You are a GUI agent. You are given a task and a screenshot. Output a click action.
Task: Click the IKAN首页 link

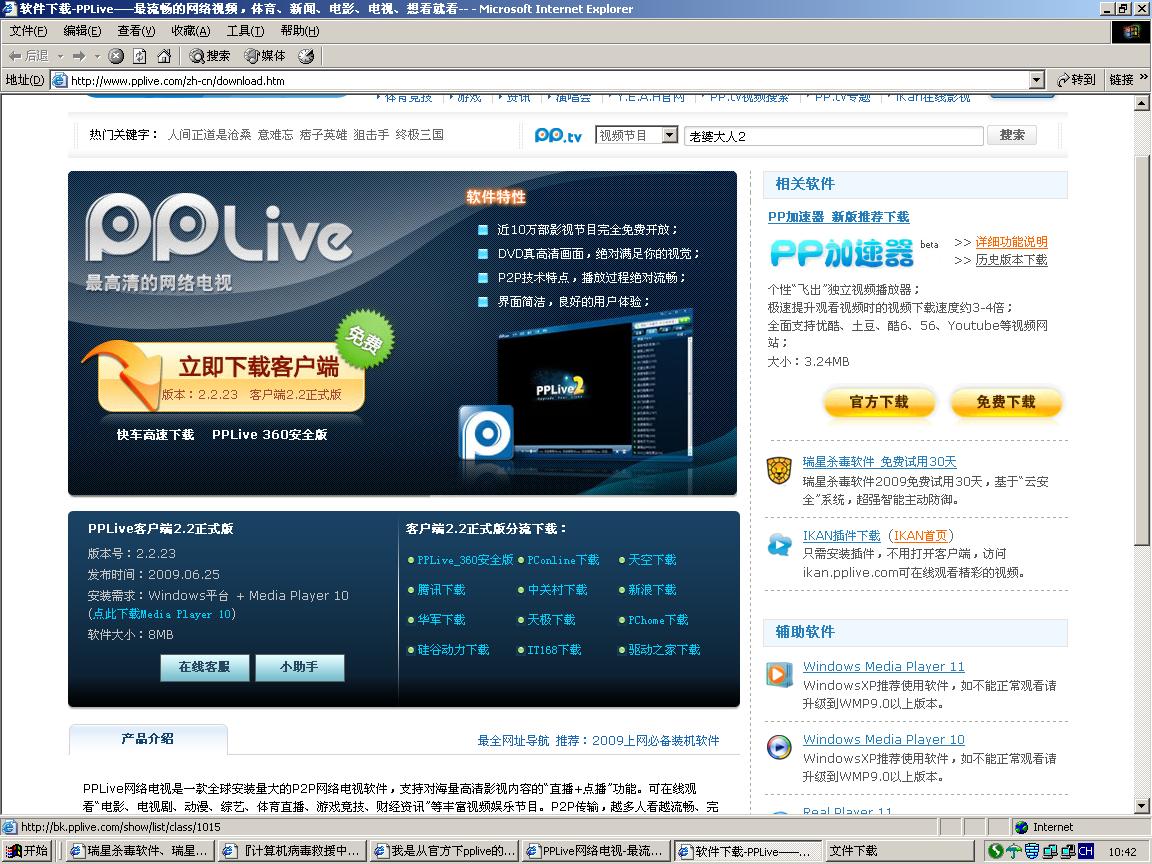point(920,536)
